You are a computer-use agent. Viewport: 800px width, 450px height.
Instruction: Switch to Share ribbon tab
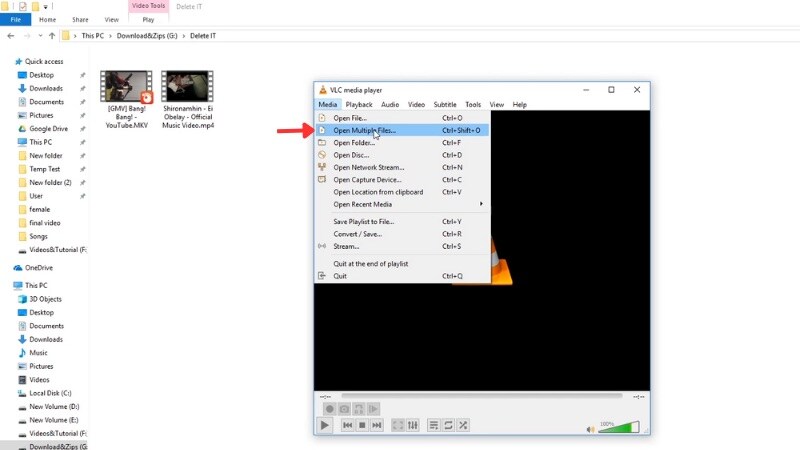click(80, 20)
